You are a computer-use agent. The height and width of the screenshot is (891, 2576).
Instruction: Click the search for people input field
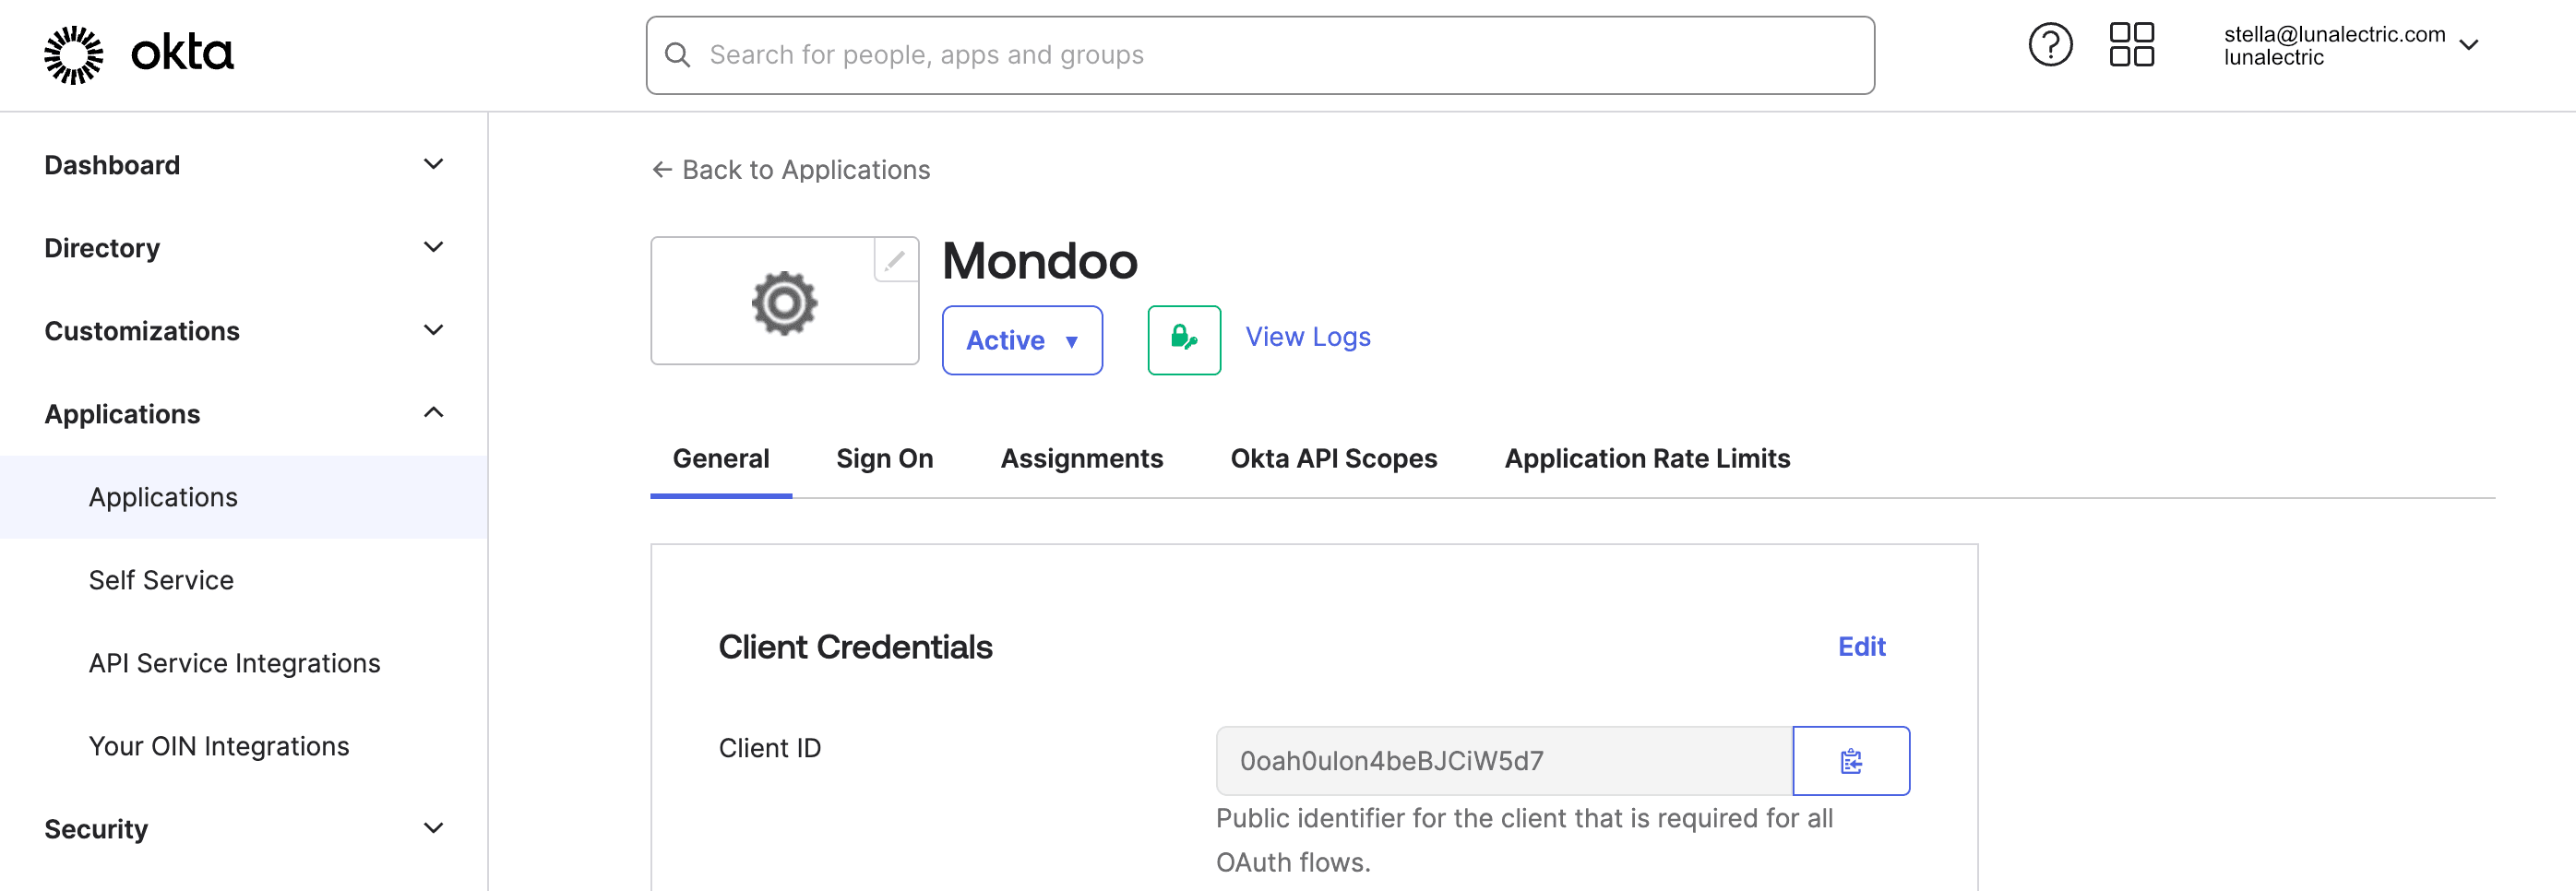pyautogui.click(x=1260, y=55)
